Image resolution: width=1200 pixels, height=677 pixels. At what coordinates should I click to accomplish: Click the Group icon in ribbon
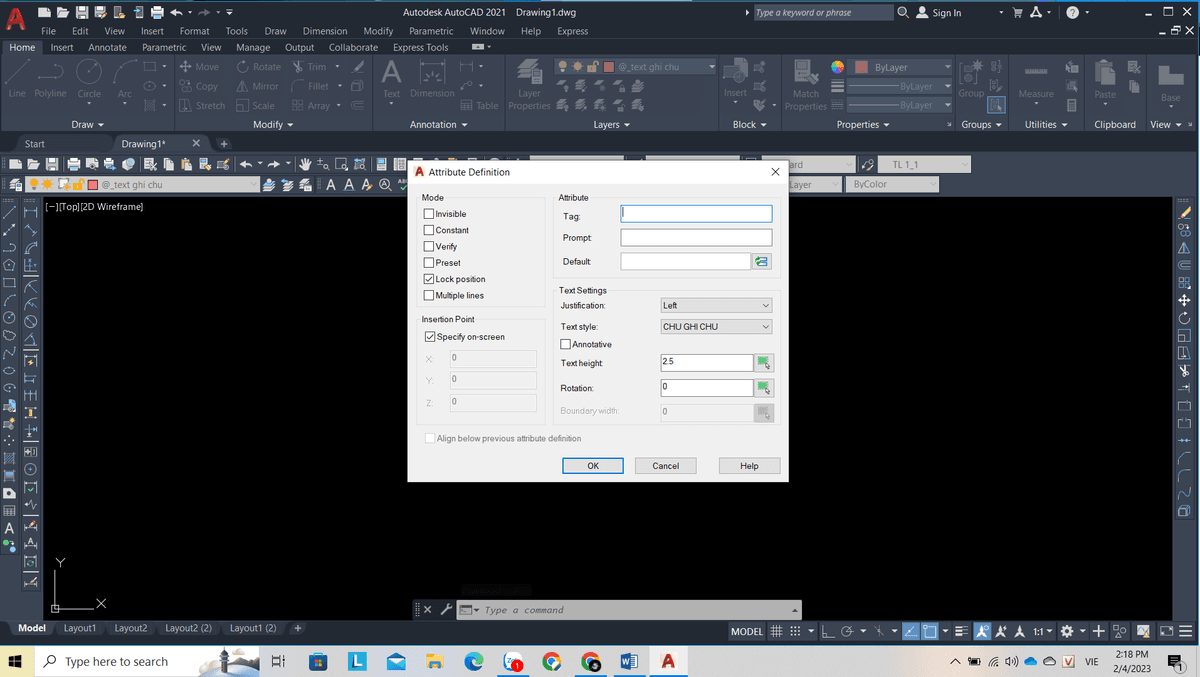[x=971, y=78]
